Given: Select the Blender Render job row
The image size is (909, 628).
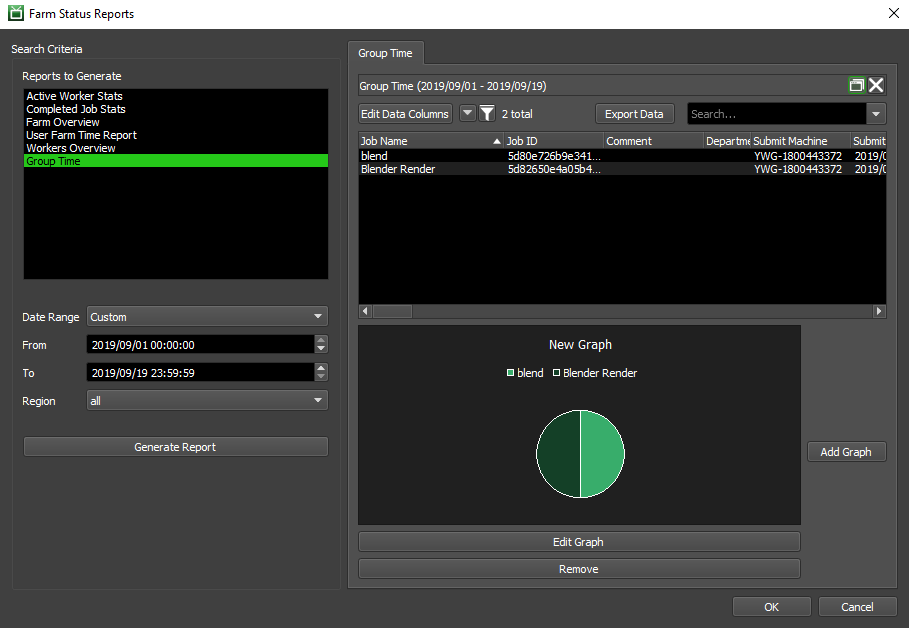Looking at the screenshot, I should click(x=622, y=169).
